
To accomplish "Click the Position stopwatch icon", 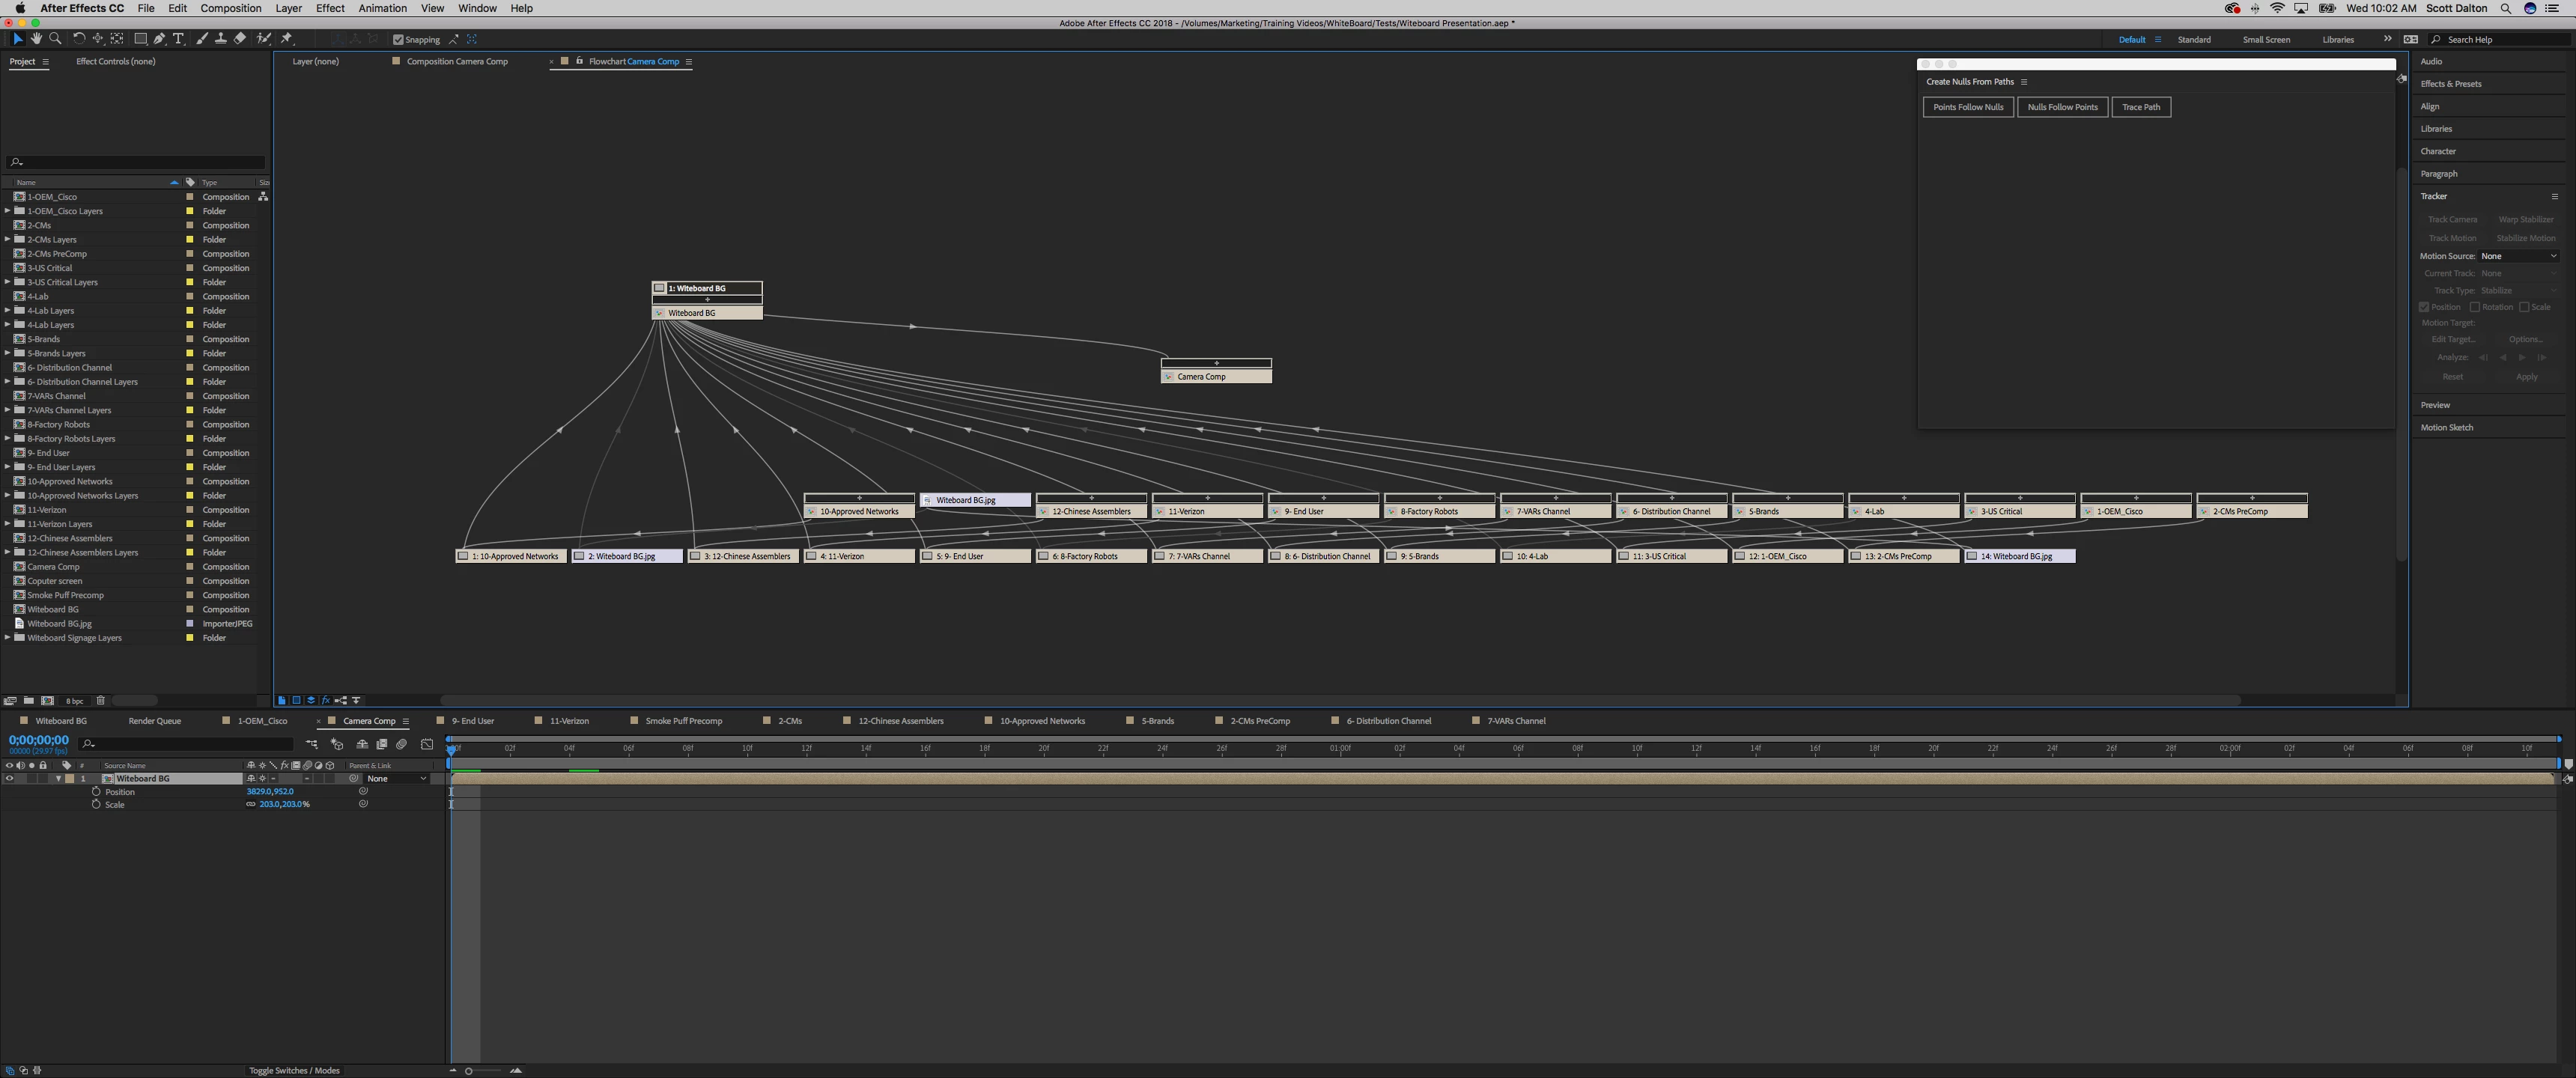I will (x=96, y=791).
